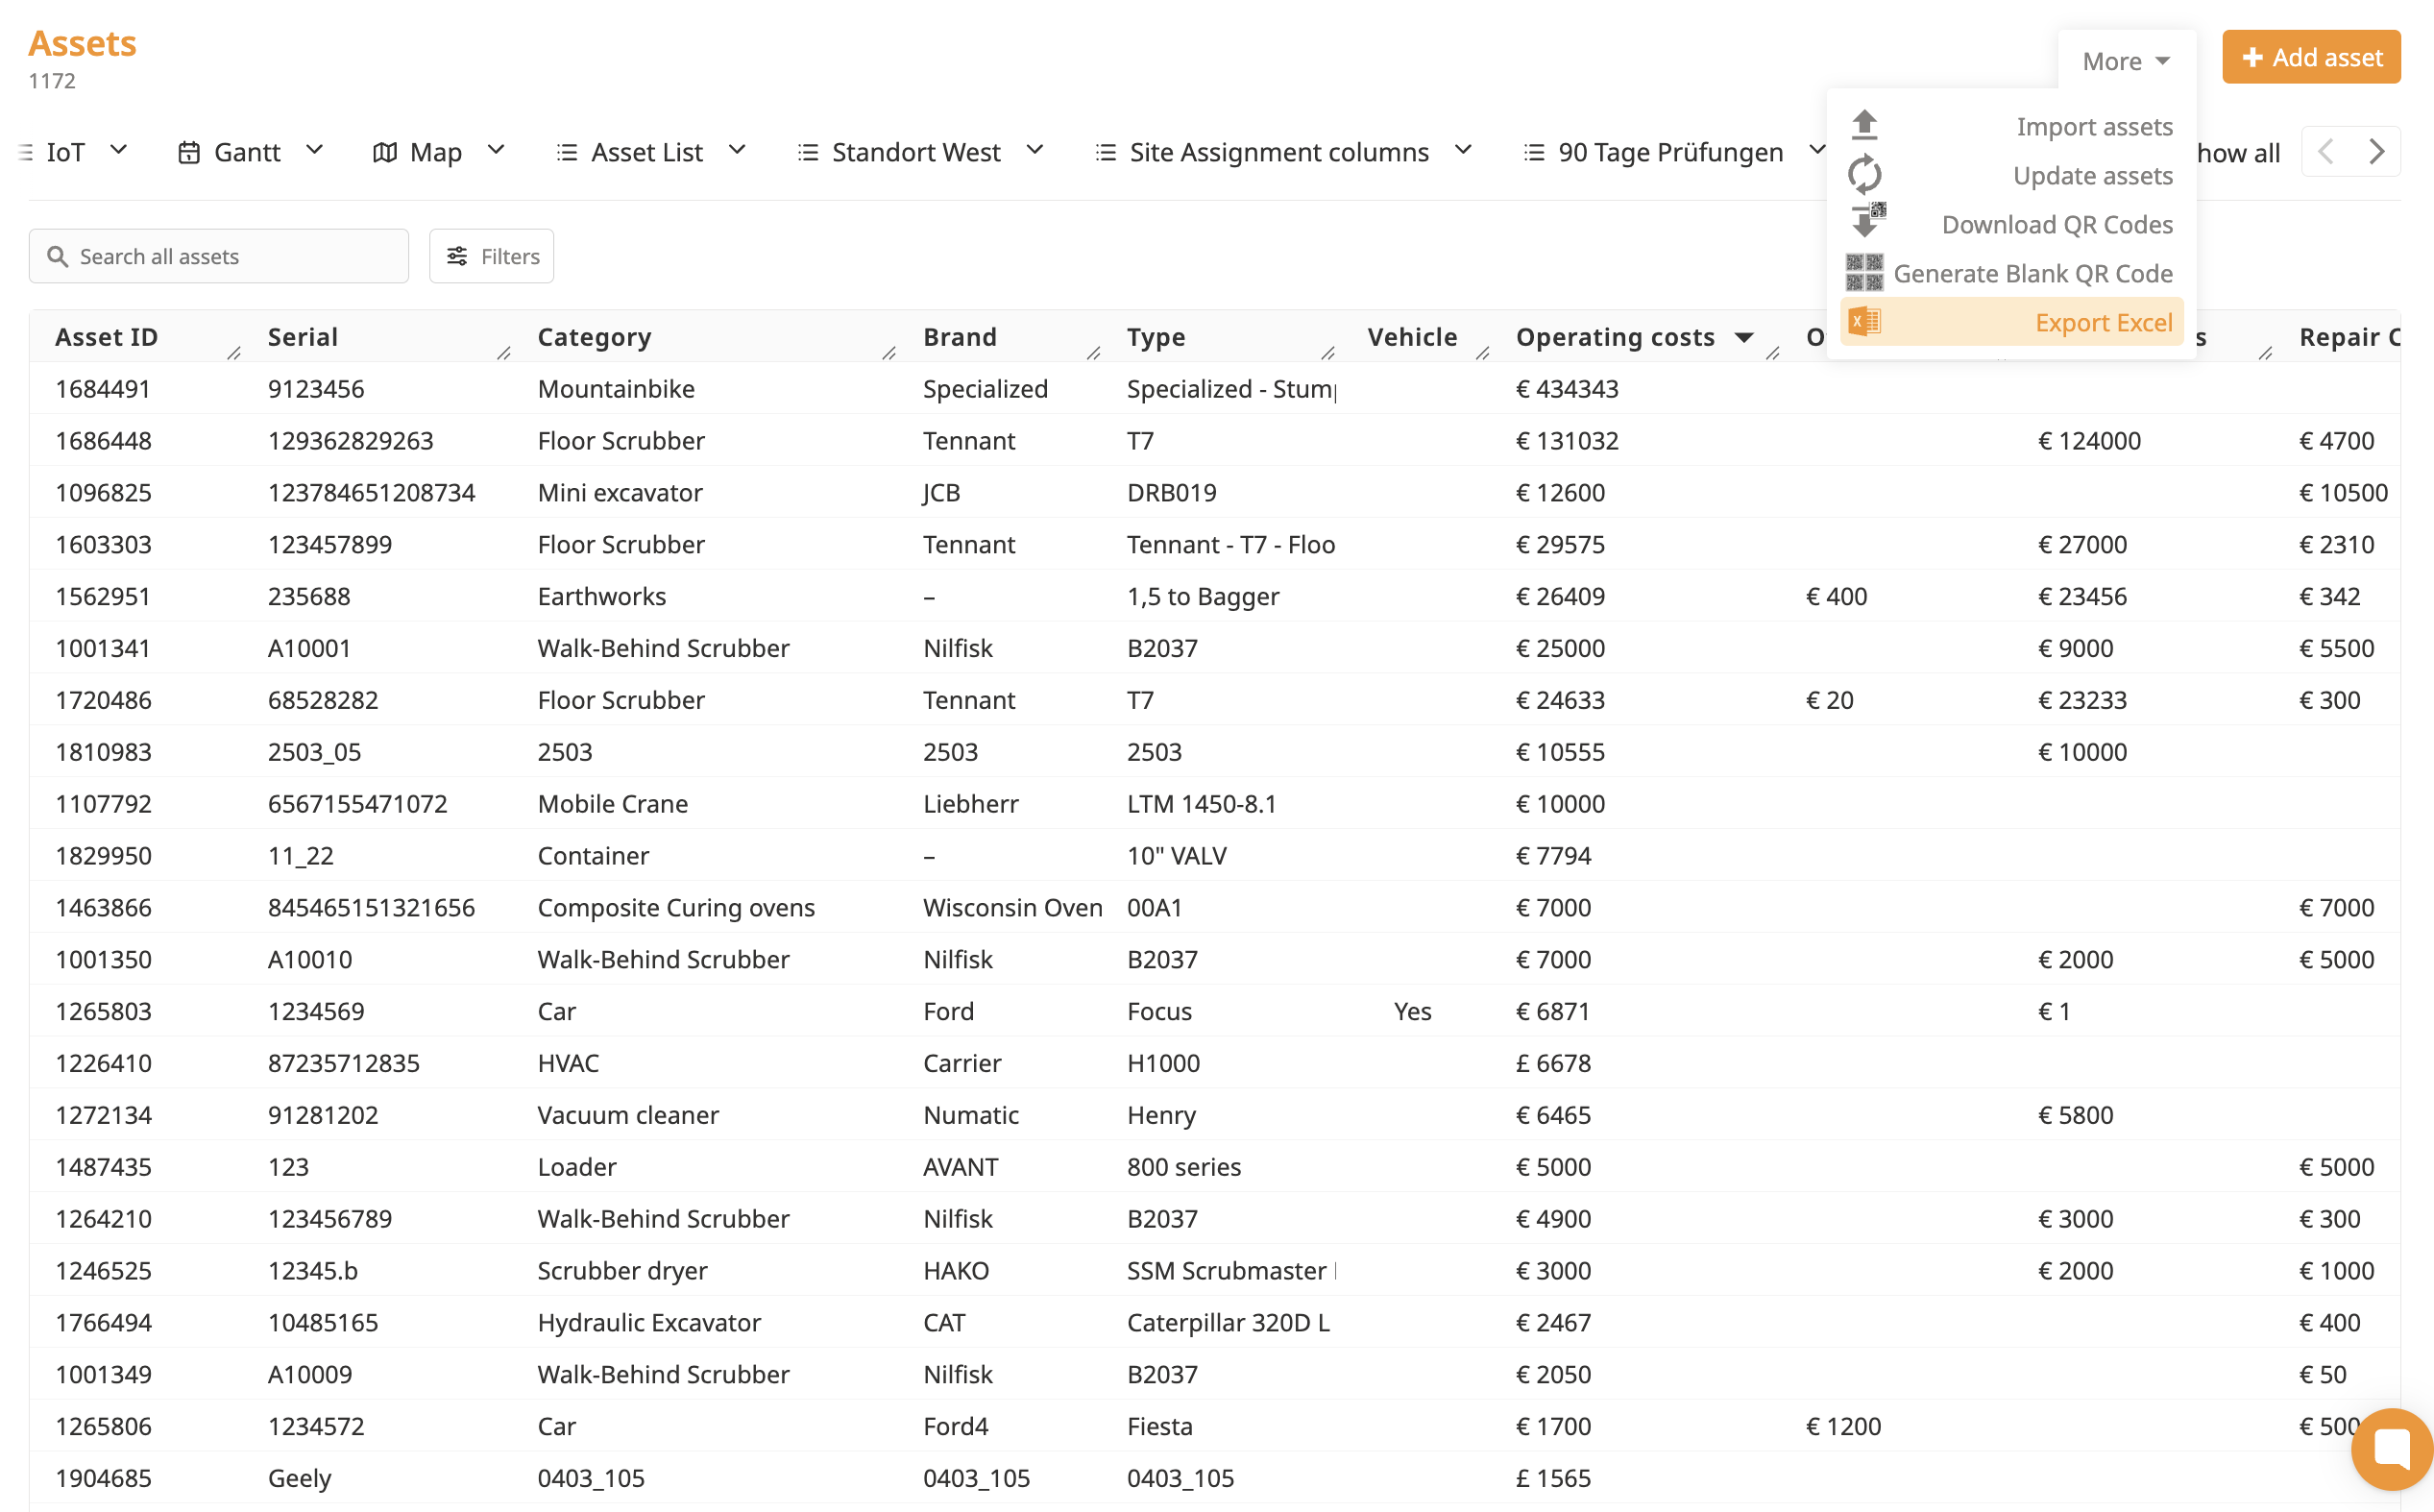Click the Gantt calendar icon
This screenshot has width=2434, height=1512.
coord(189,152)
